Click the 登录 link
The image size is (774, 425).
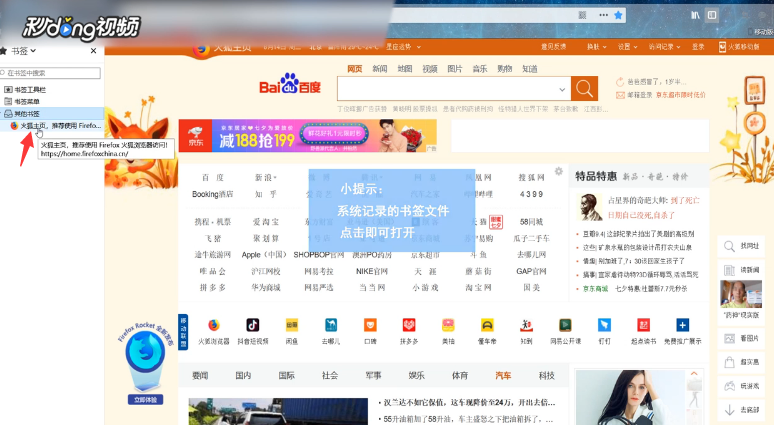pos(698,47)
